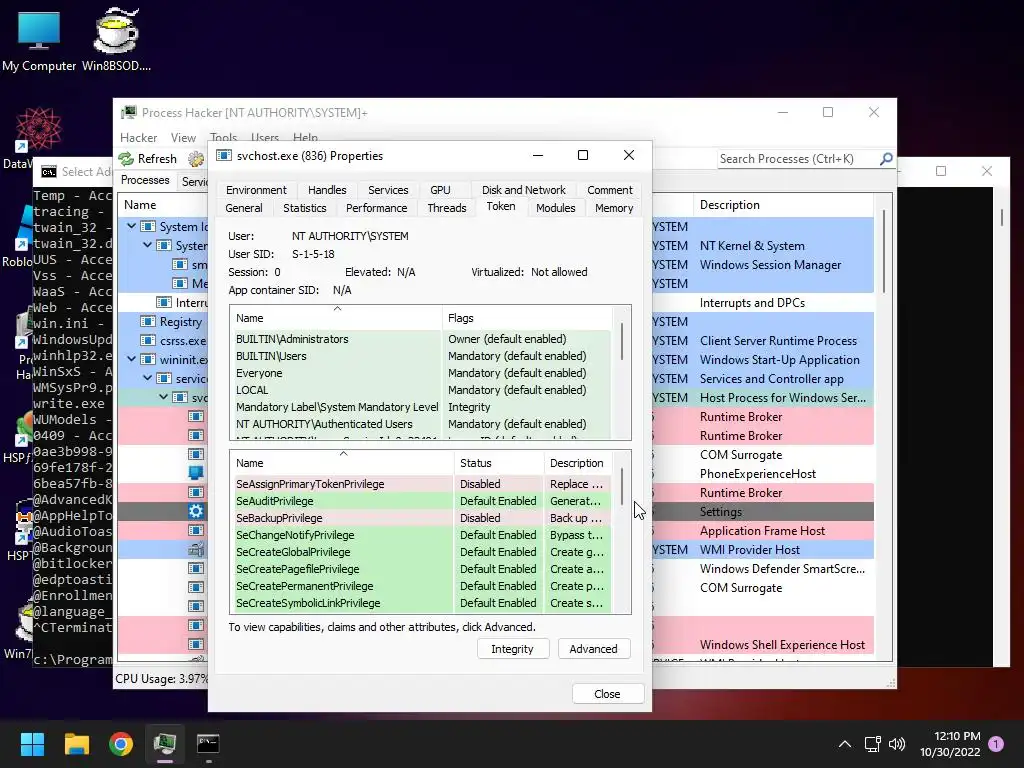Image resolution: width=1024 pixels, height=768 pixels.
Task: Open the Windows Start button
Action: (32, 744)
